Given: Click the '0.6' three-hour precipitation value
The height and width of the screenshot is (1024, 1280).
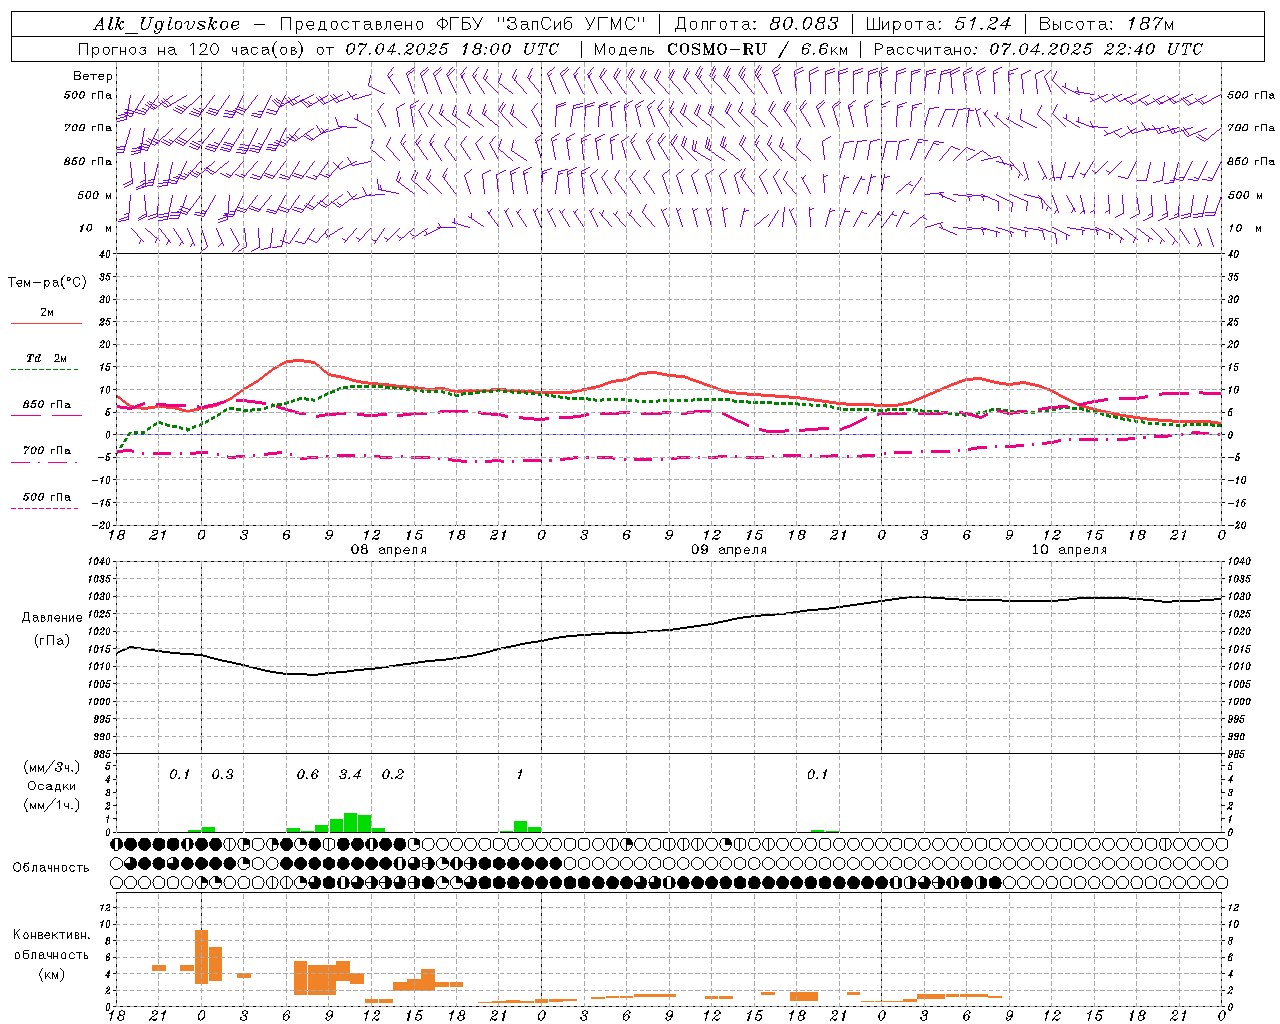Looking at the screenshot, I should click(308, 774).
